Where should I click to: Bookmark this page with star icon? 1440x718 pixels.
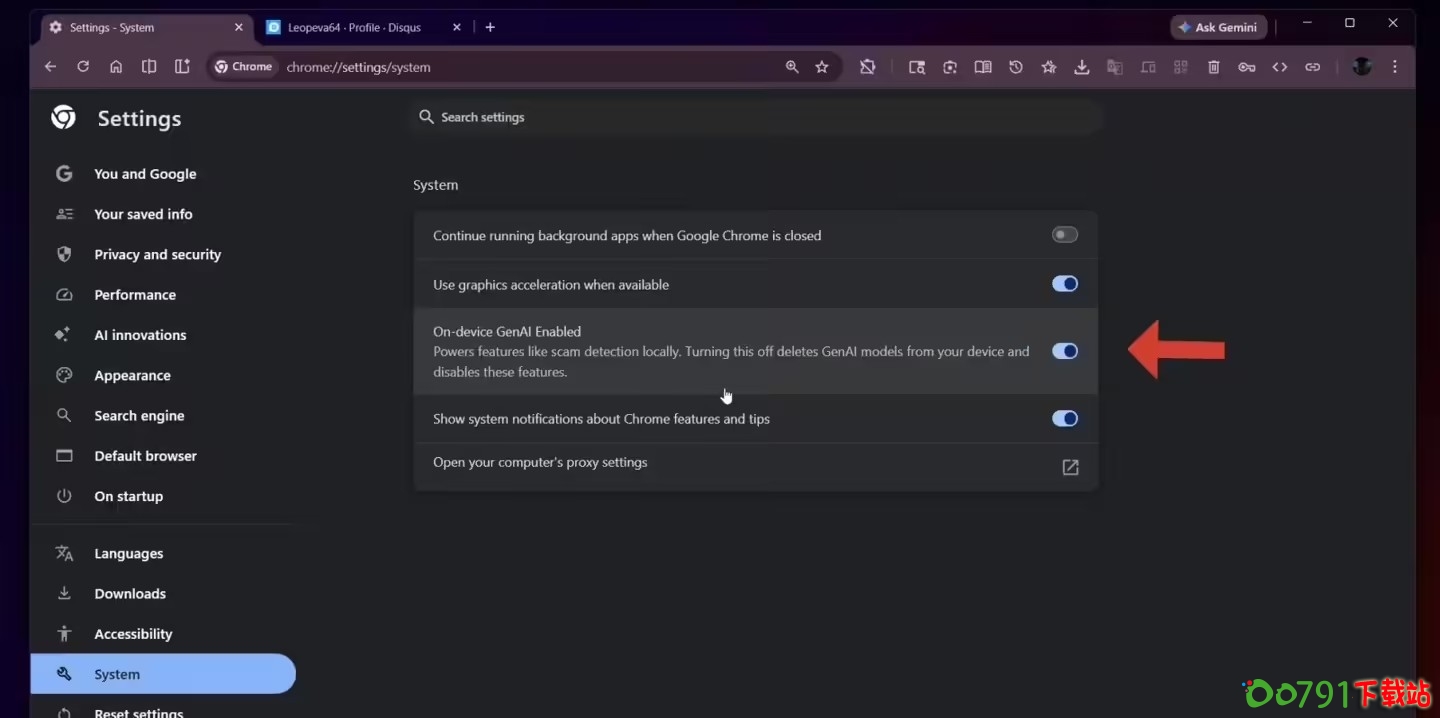[822, 67]
